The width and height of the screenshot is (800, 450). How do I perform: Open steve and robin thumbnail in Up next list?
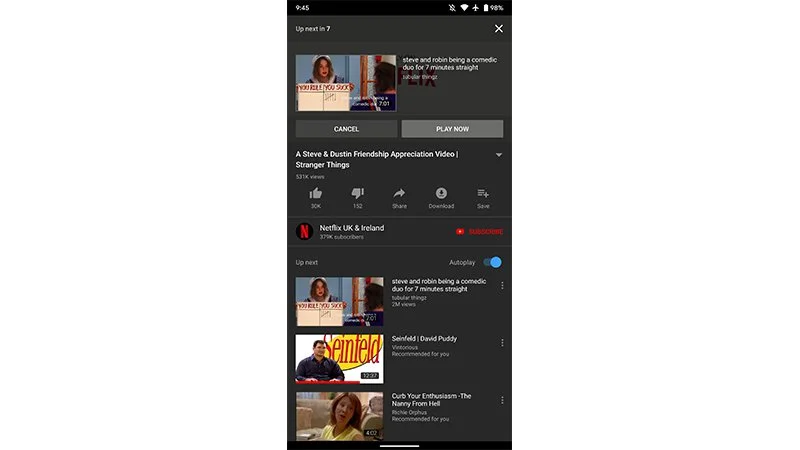[x=339, y=302]
